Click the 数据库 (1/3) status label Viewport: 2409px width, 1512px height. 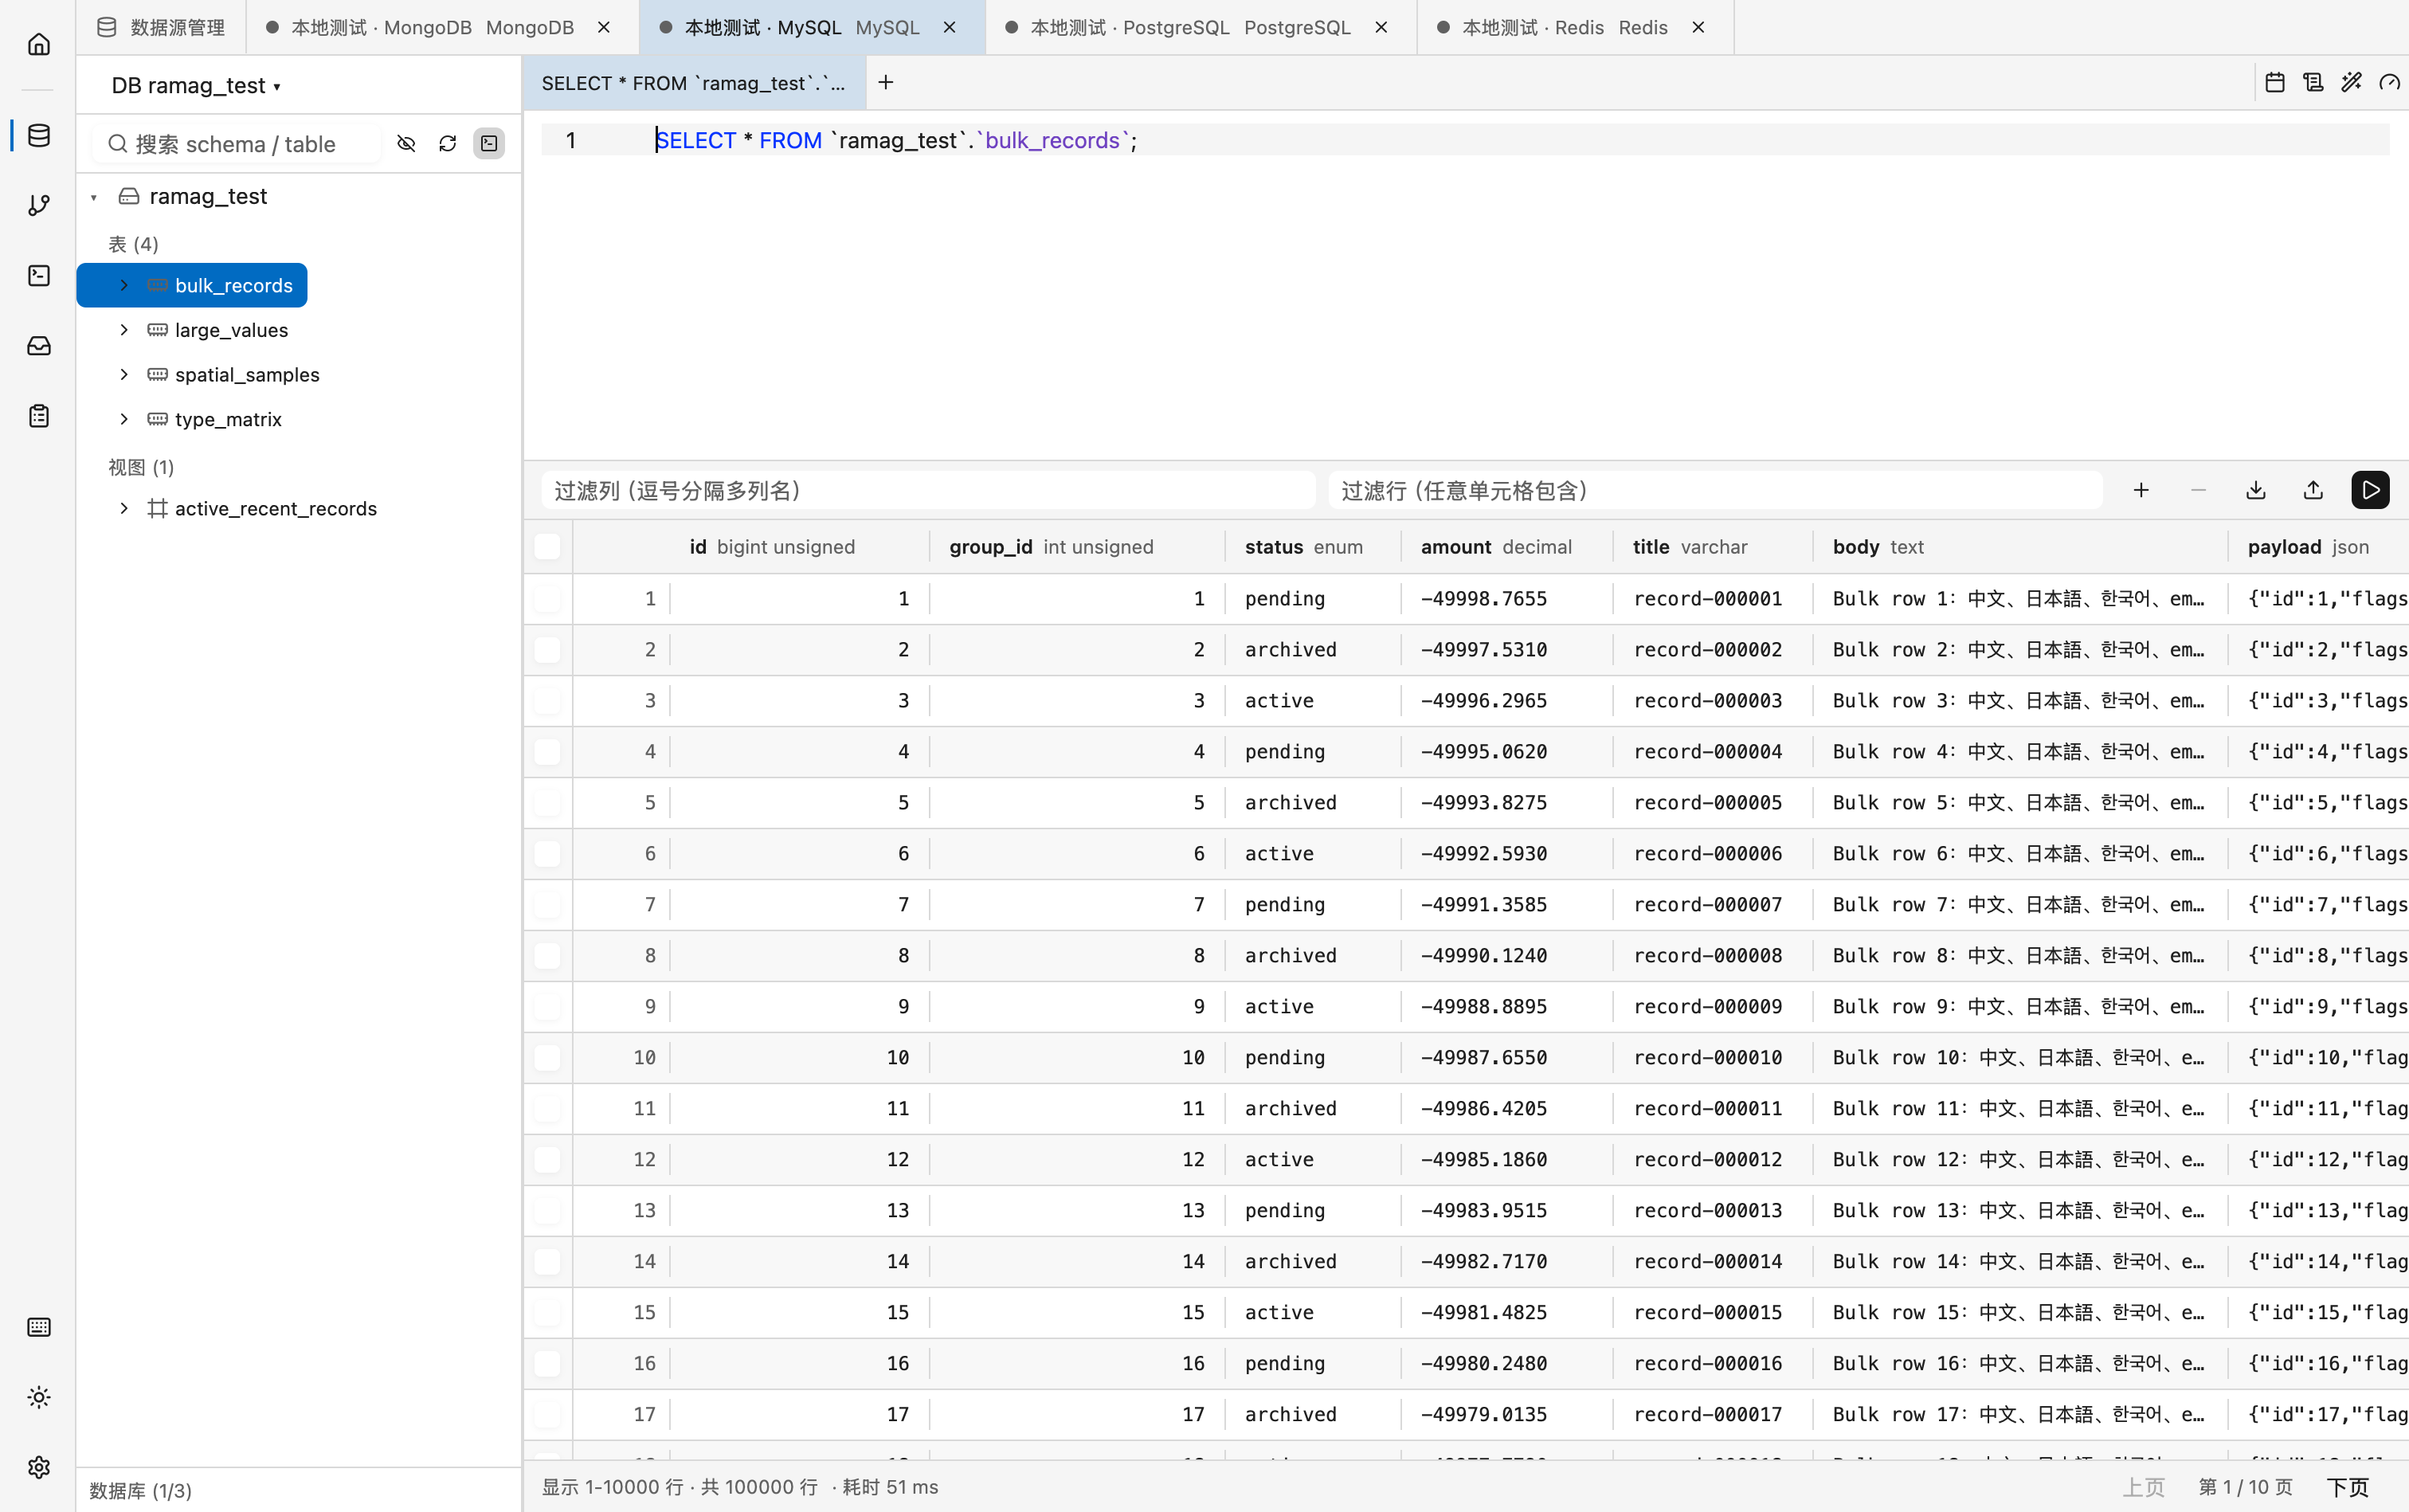coord(140,1490)
